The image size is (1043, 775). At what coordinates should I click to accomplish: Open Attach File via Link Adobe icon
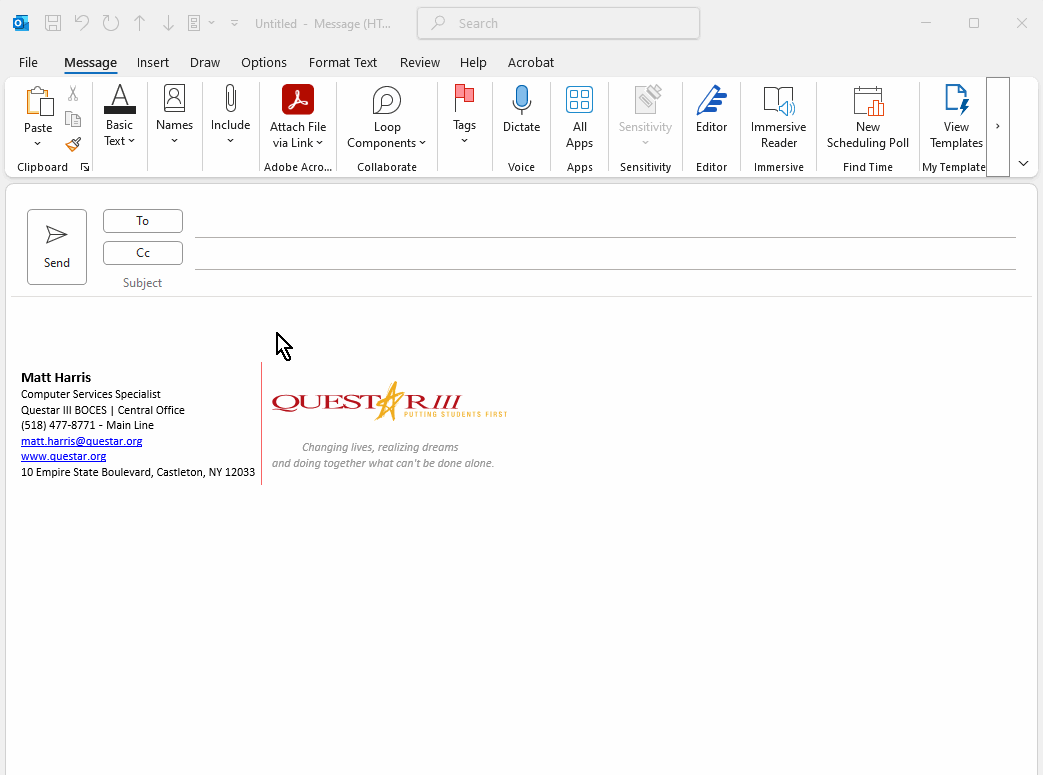[298, 100]
